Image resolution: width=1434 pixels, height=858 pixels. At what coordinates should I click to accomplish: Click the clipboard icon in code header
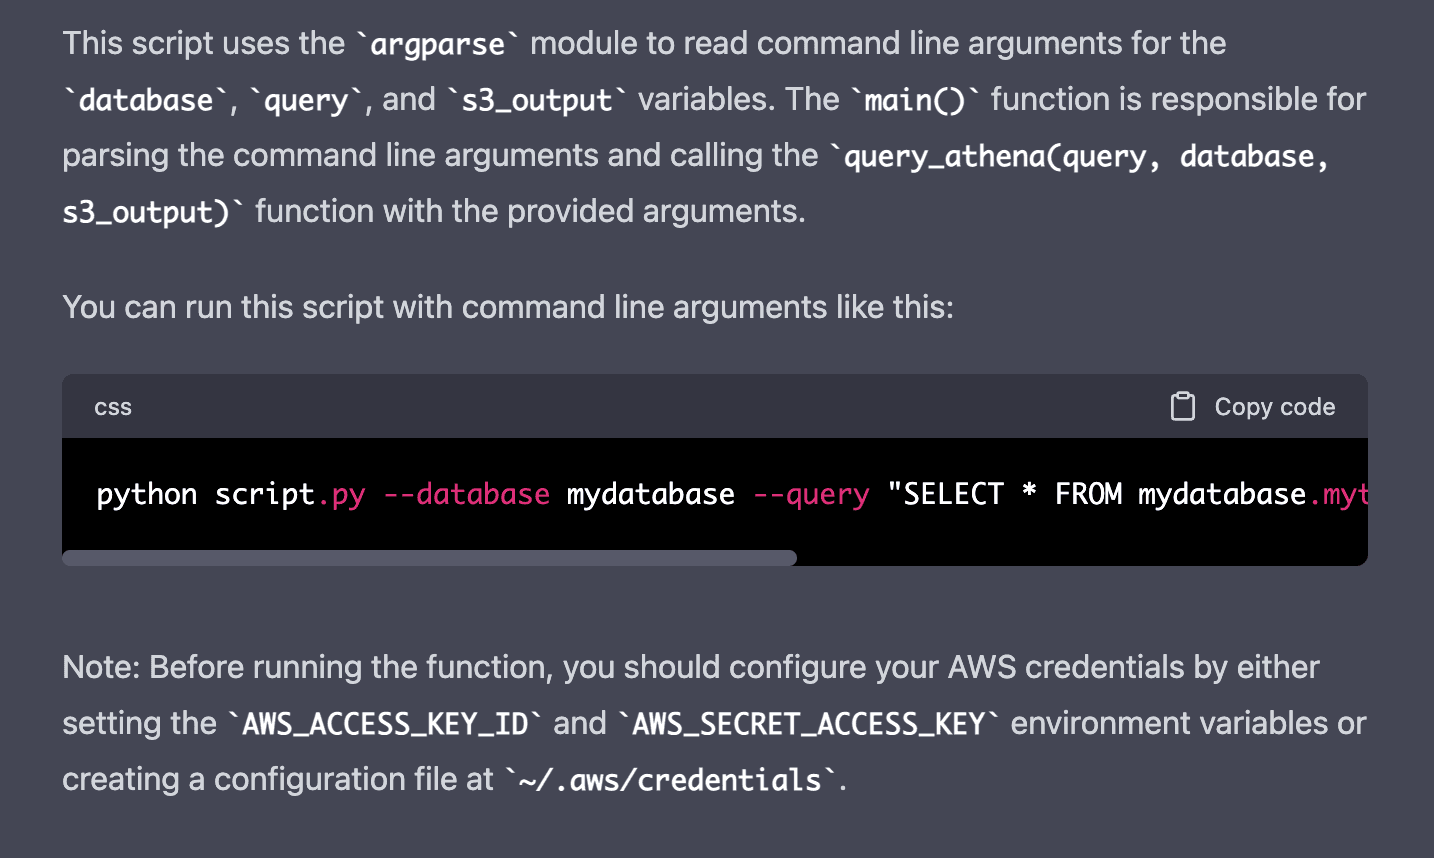point(1182,407)
